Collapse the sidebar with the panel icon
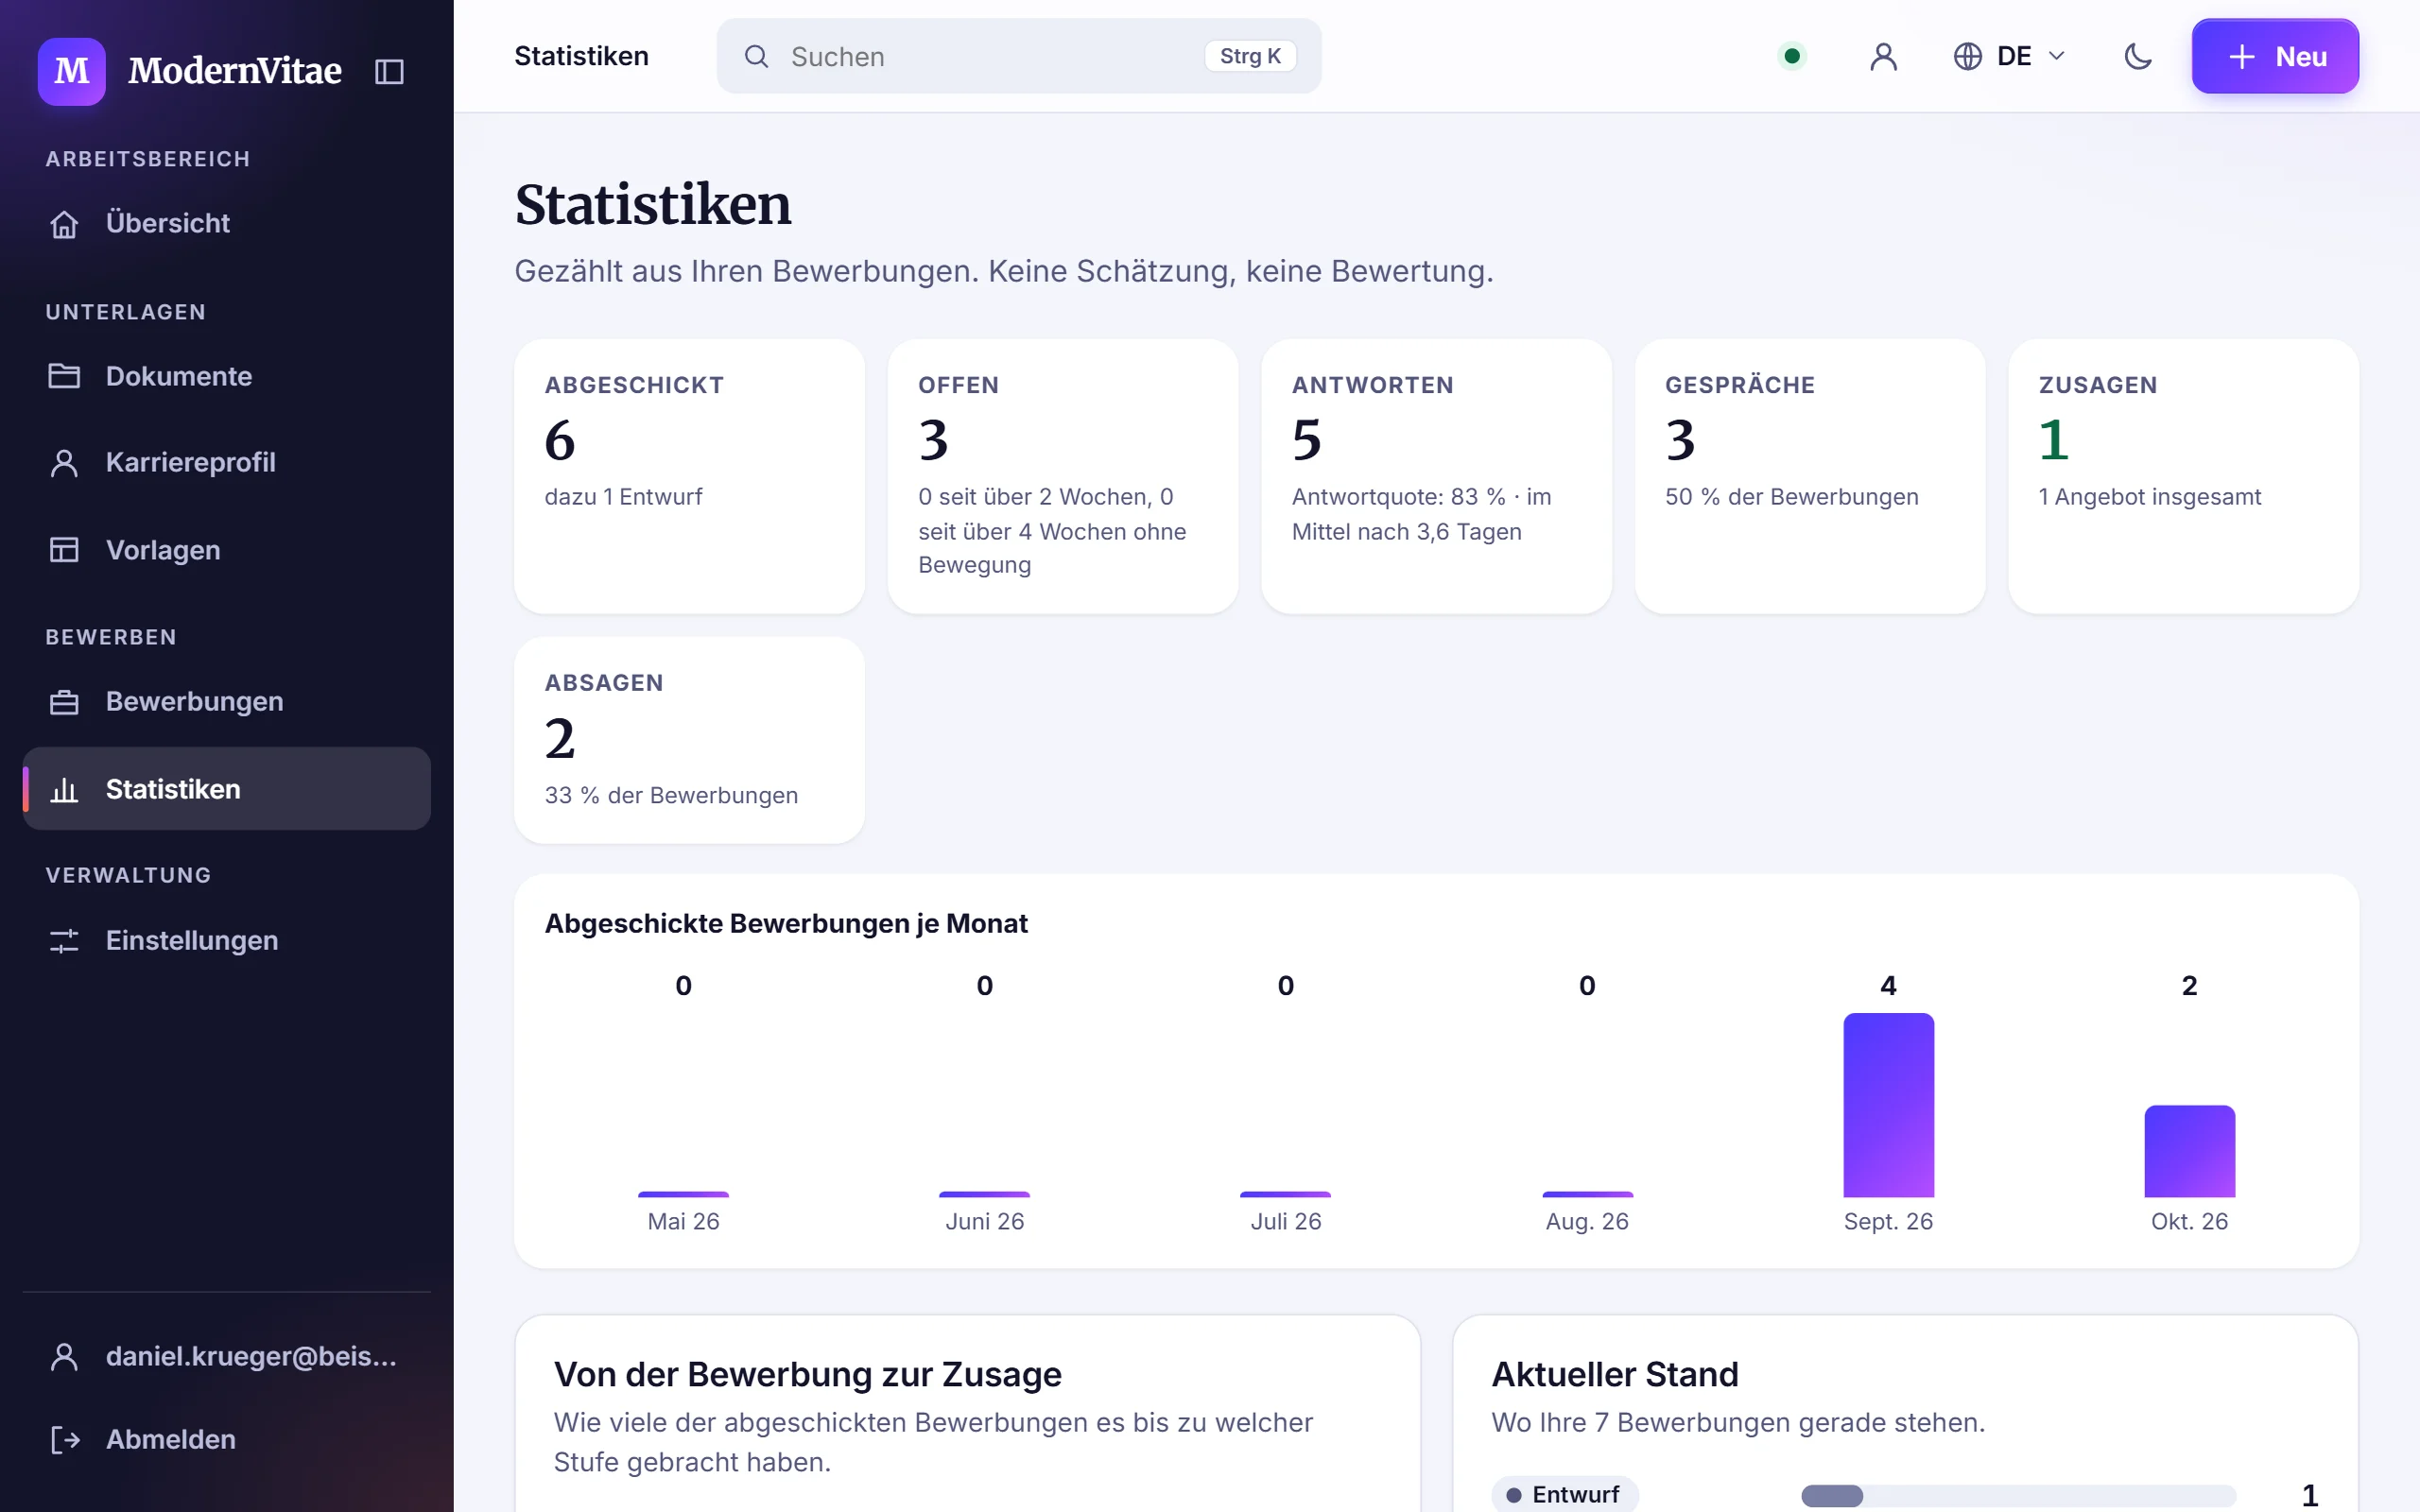This screenshot has width=2420, height=1512. [389, 71]
